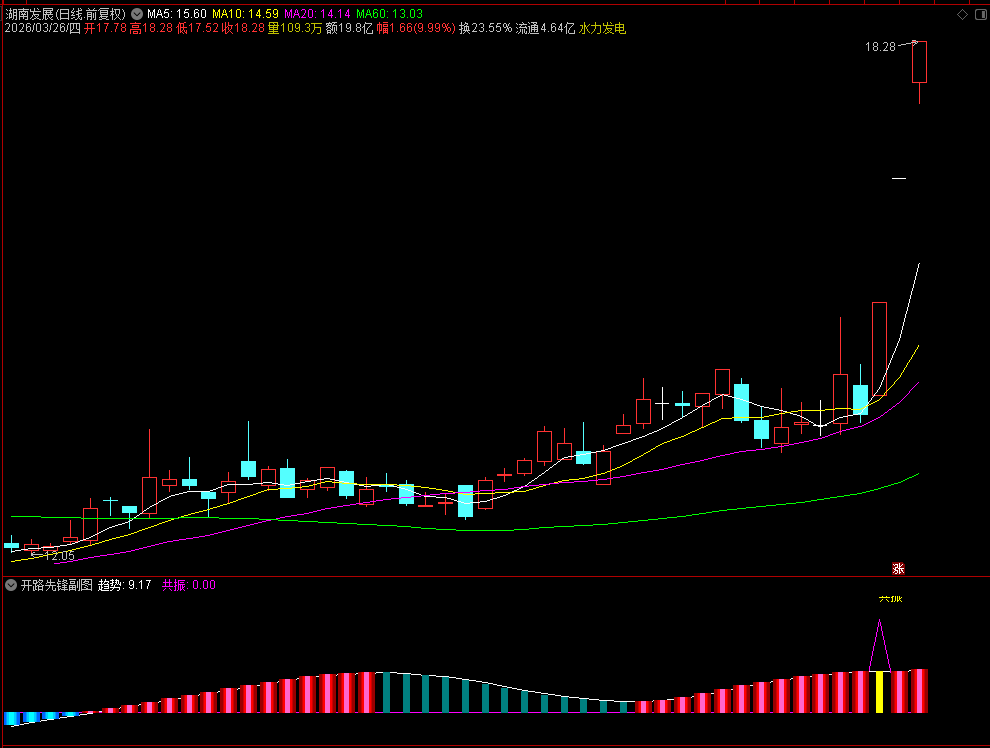Image resolution: width=990 pixels, height=748 pixels.
Task: Click the 量109.3万 volume value
Action: (x=295, y=28)
